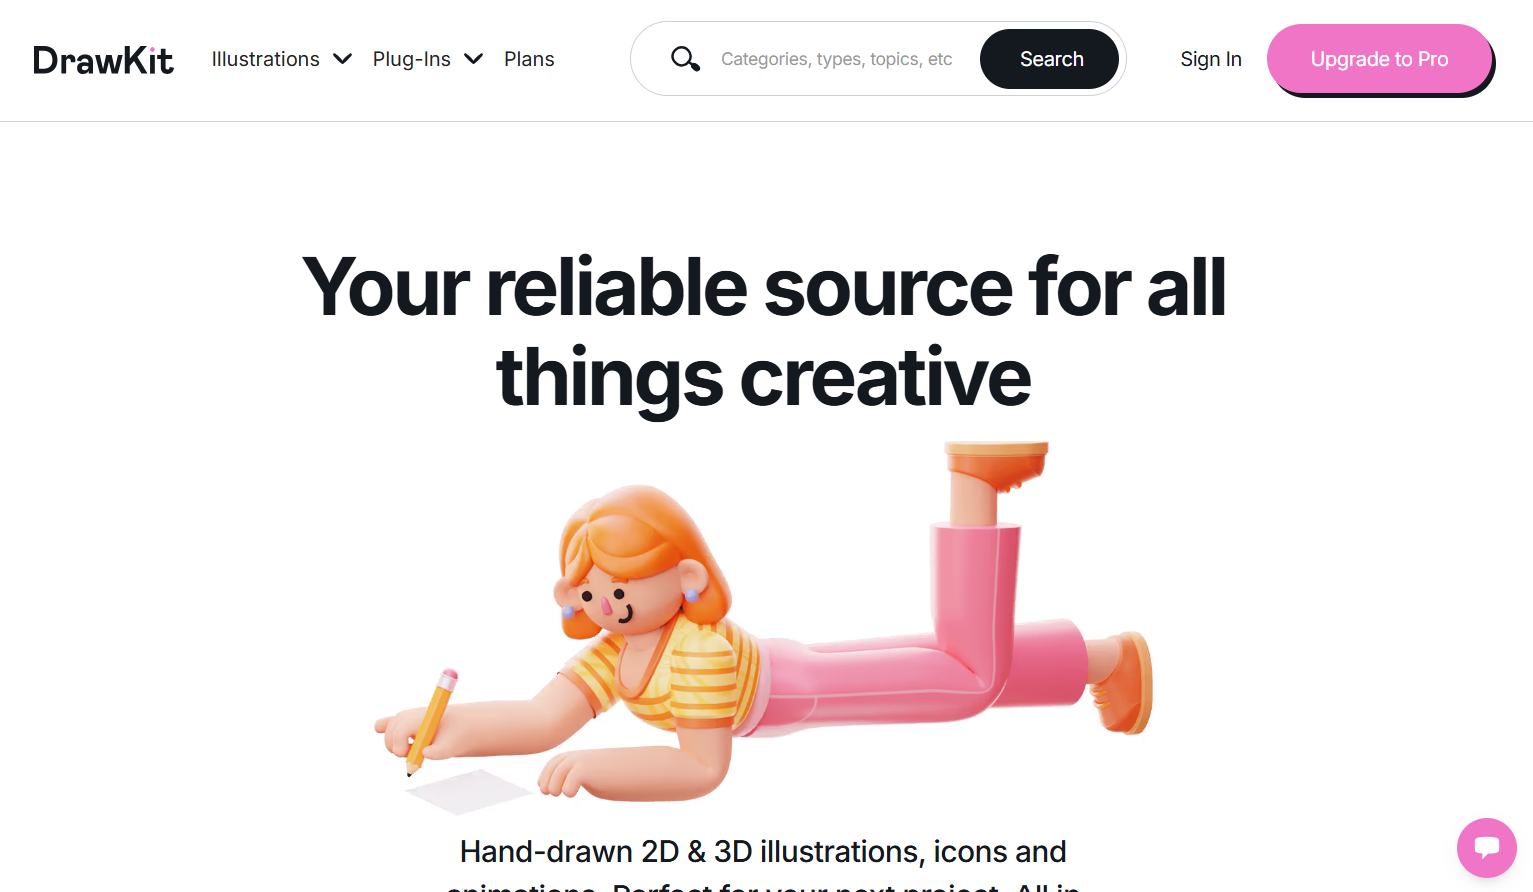Image resolution: width=1533 pixels, height=892 pixels.
Task: Open the Illustrations menu
Action: [x=265, y=59]
